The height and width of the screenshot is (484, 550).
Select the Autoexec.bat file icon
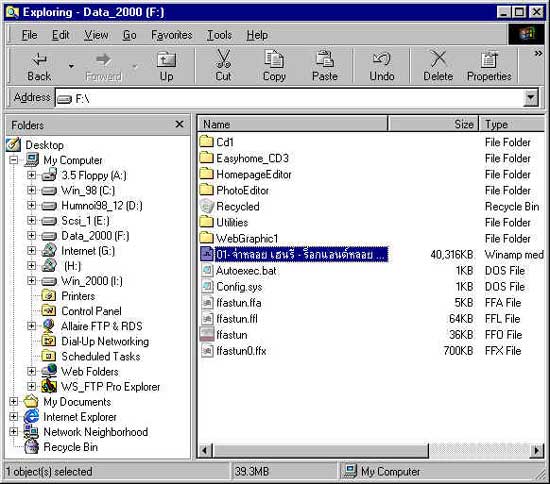(x=207, y=270)
